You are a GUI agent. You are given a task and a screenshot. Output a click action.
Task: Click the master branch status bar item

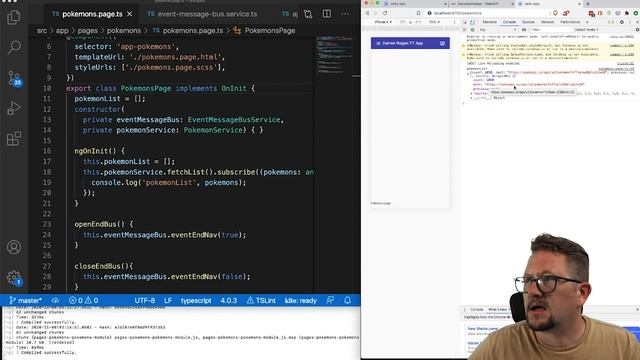[x=25, y=300]
